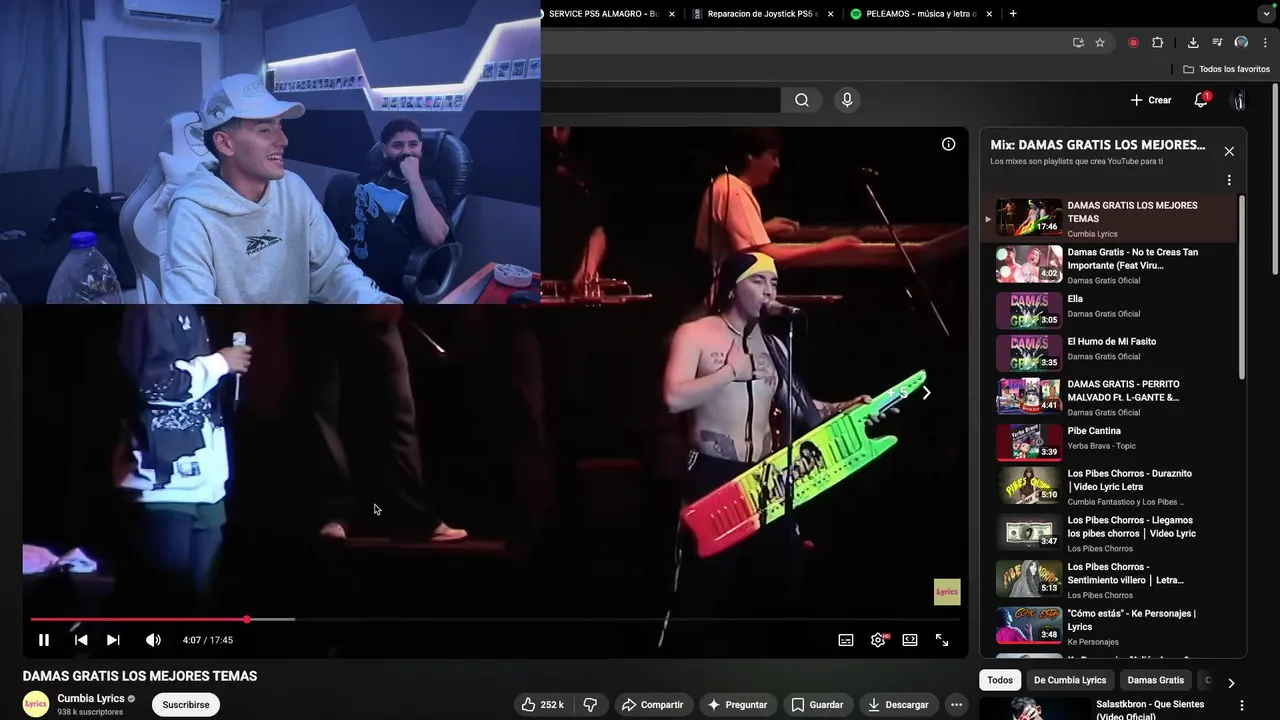Open Mix playlist options menu
Screen dimensions: 1280x720
click(1229, 180)
